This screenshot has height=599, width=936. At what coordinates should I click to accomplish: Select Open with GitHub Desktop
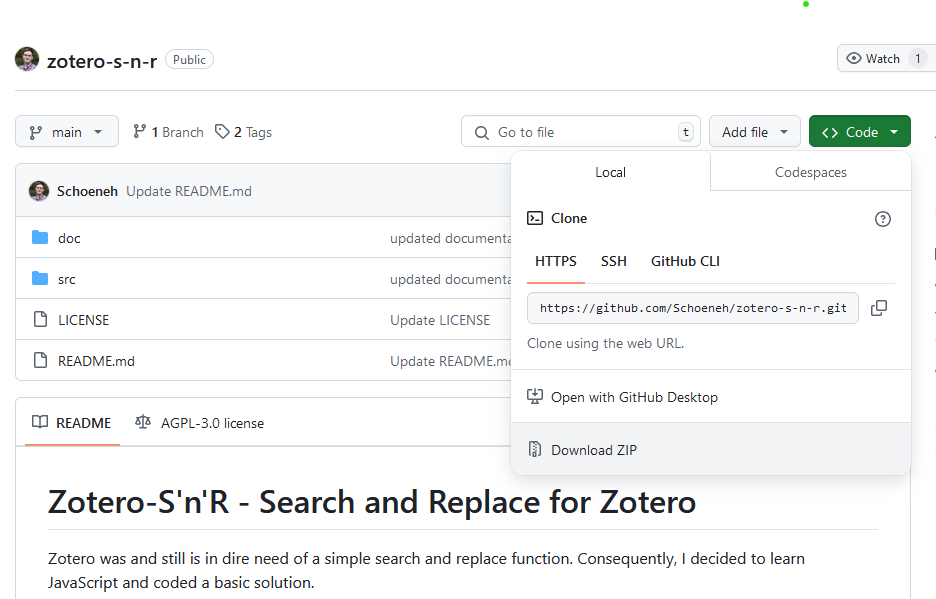point(633,396)
